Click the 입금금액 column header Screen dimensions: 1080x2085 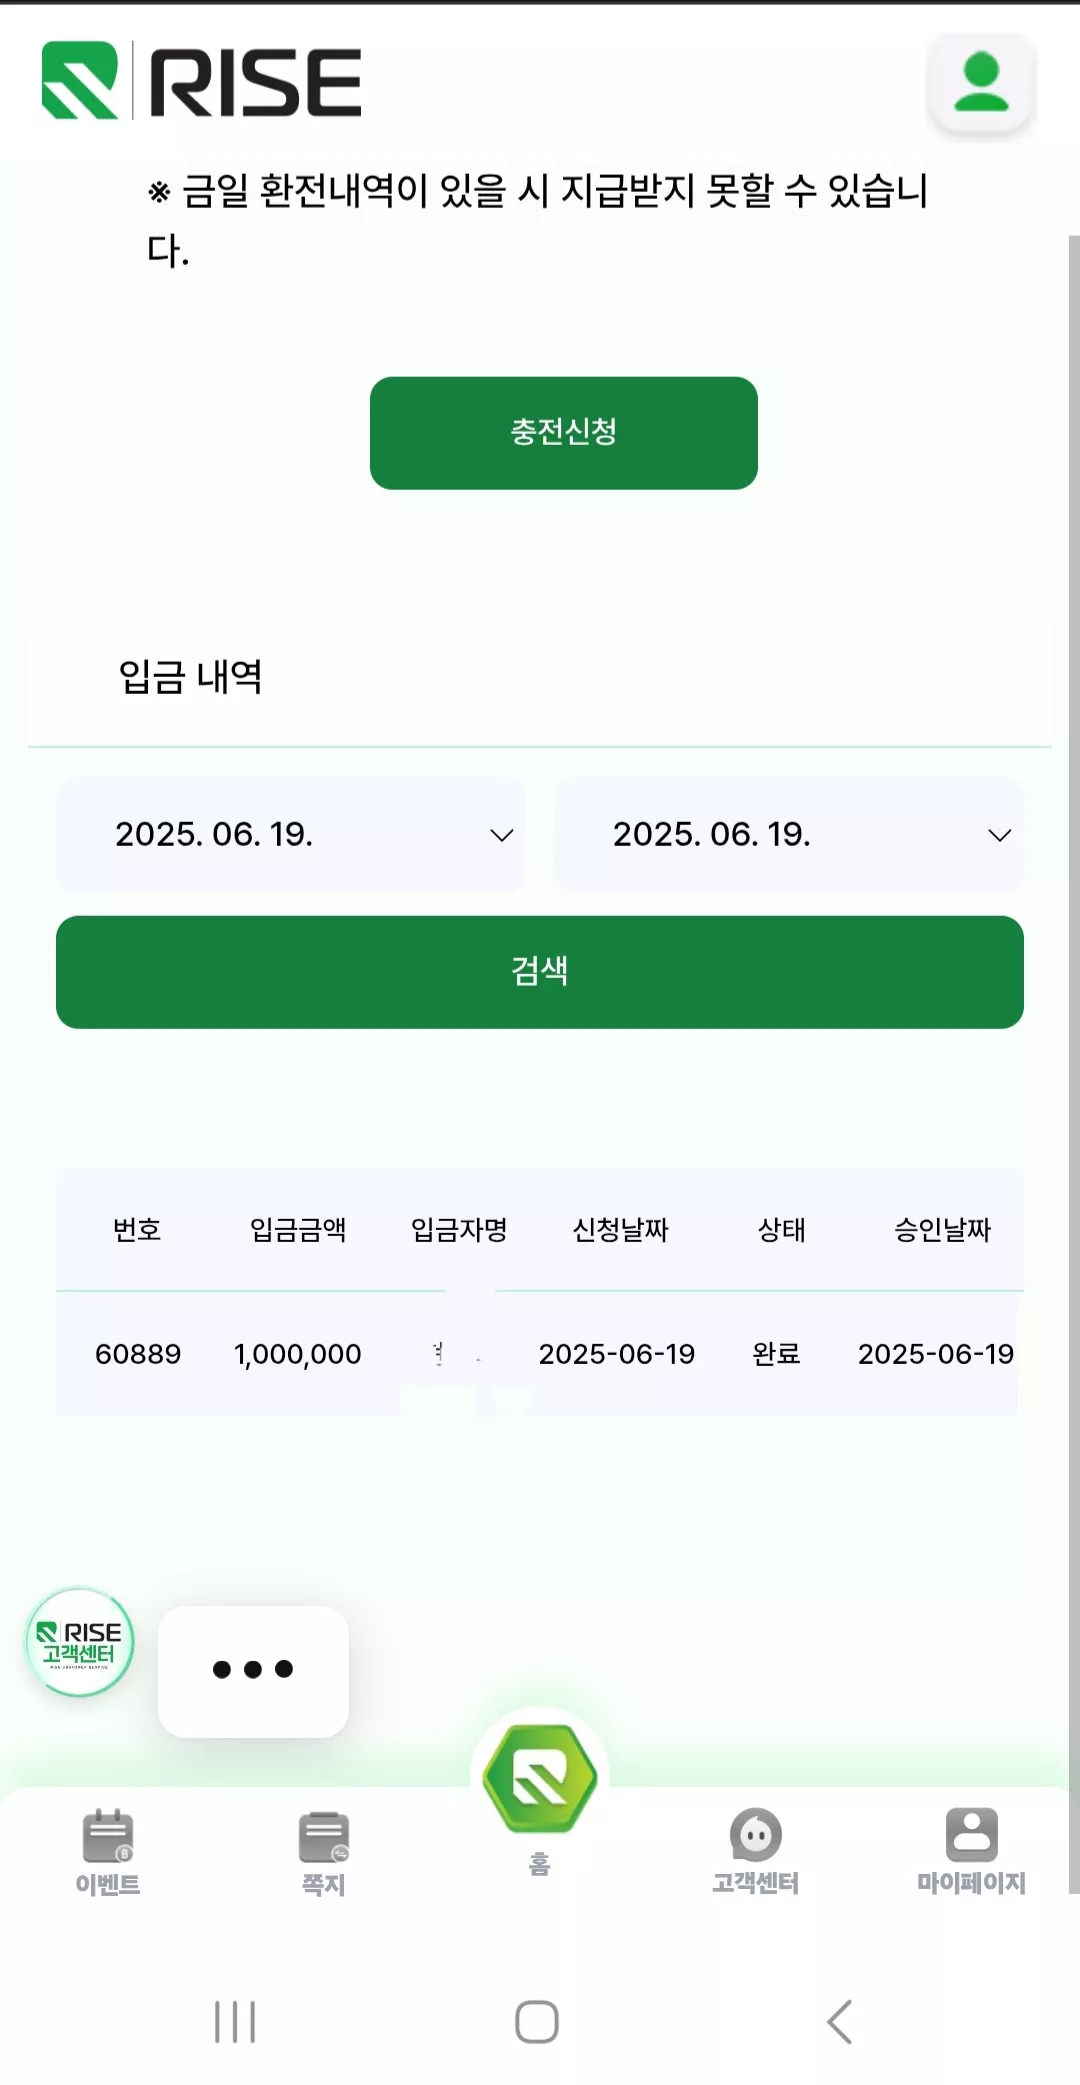point(298,1230)
